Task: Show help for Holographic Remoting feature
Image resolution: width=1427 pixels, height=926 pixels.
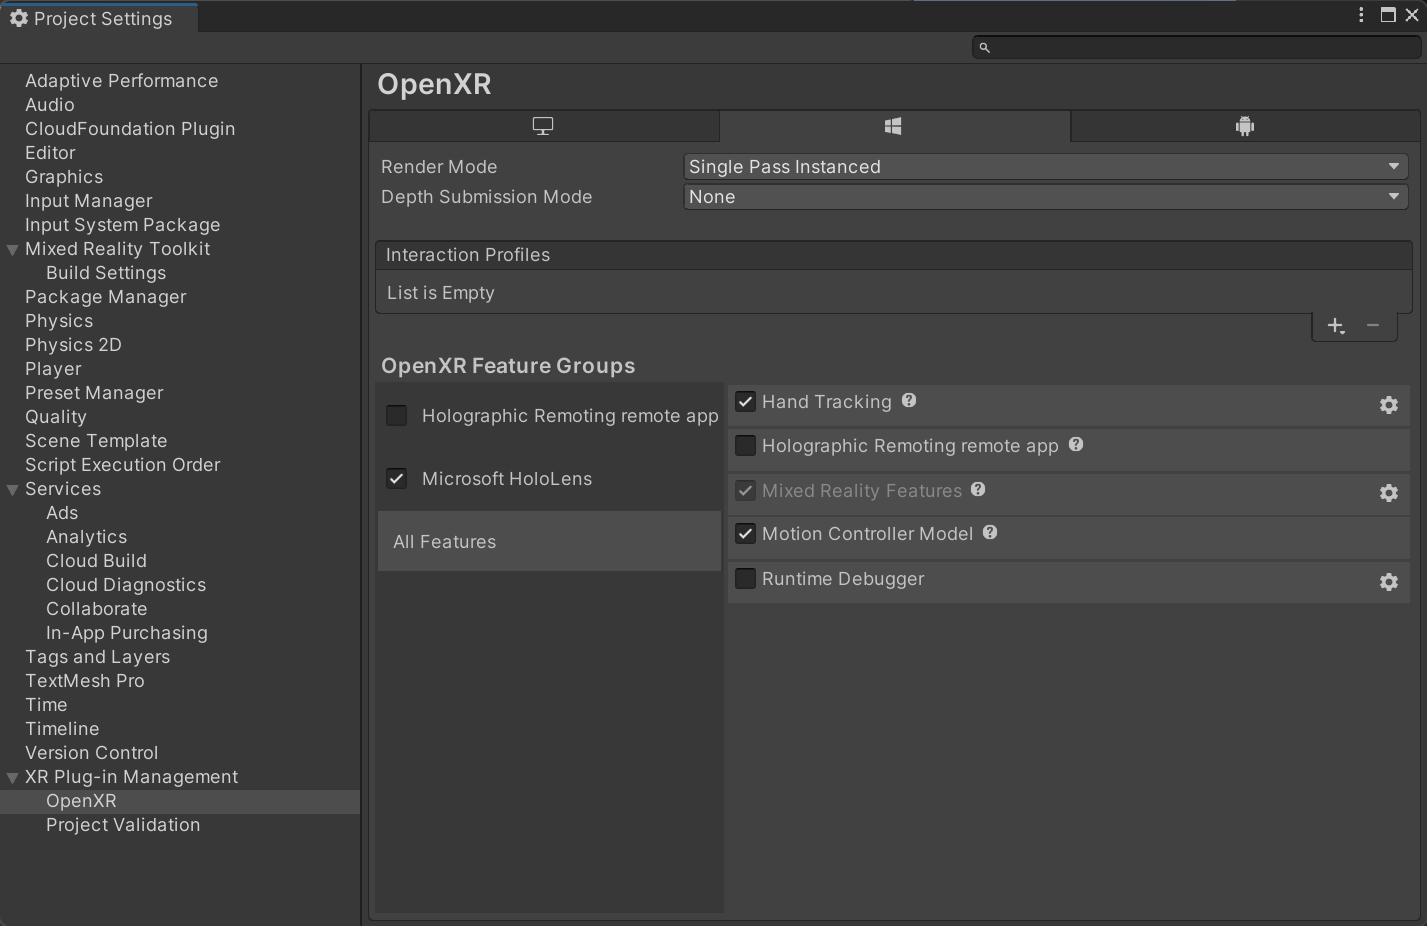Action: (1076, 444)
